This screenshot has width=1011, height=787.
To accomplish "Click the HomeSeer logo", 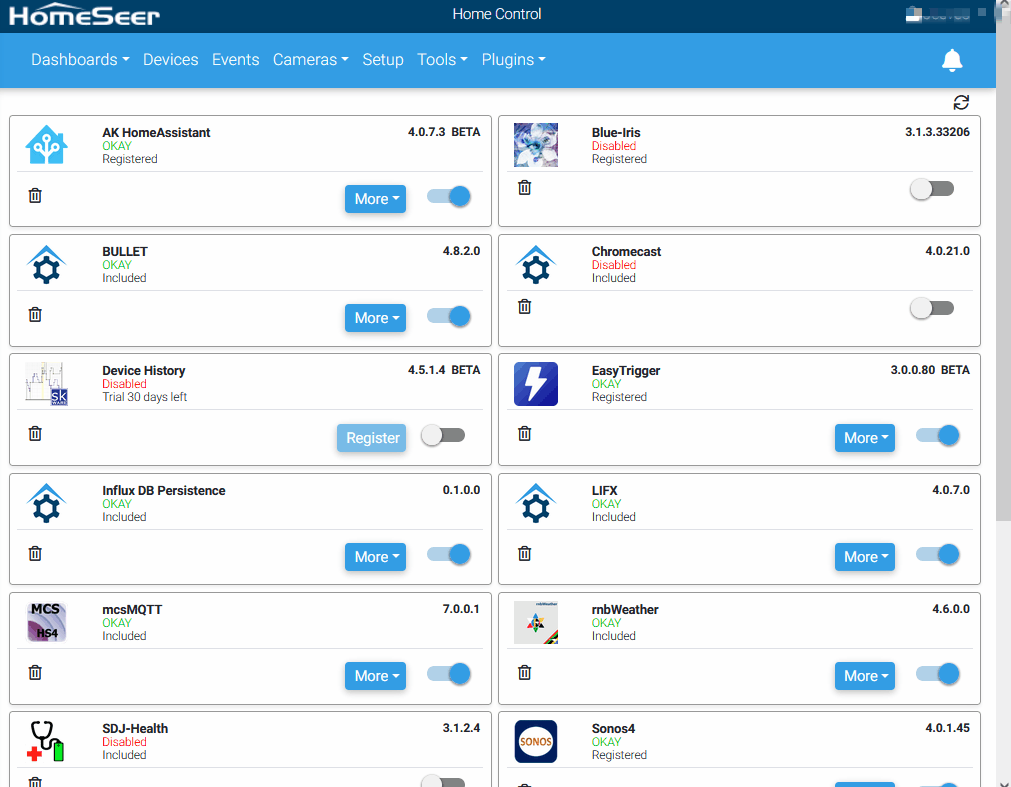I will click(84, 15).
